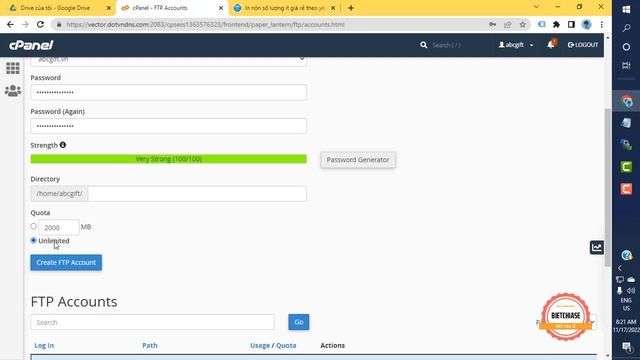
Task: Sort accounts by Log In column
Action: (44, 345)
